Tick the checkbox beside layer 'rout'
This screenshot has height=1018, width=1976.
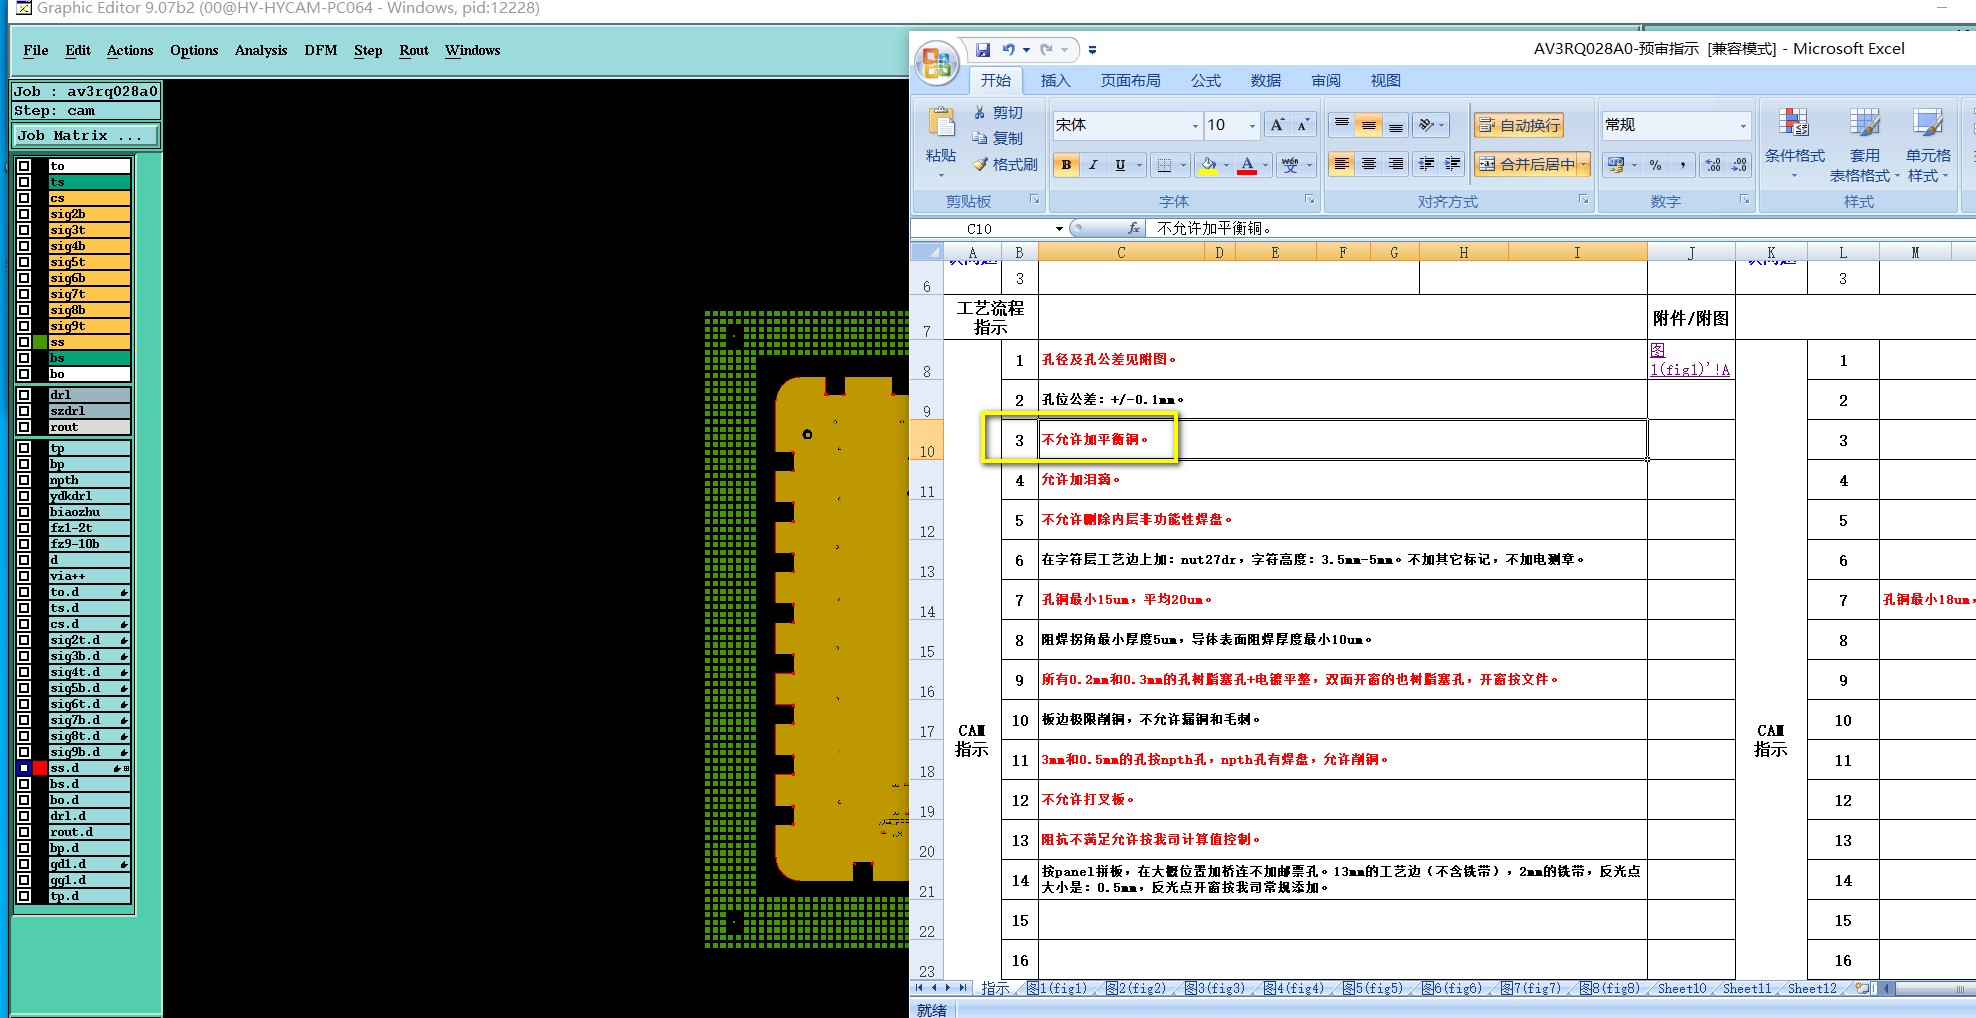24,427
